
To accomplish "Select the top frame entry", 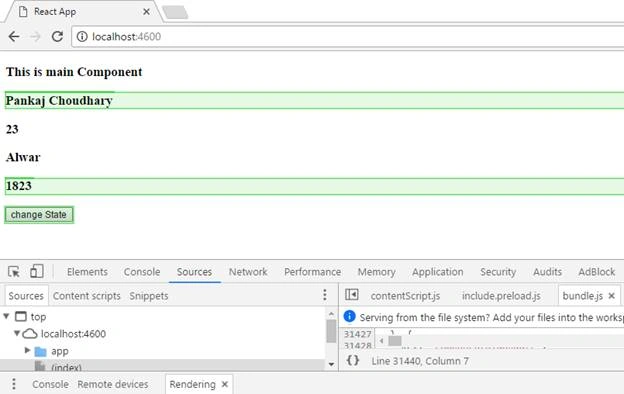I will point(38,317).
